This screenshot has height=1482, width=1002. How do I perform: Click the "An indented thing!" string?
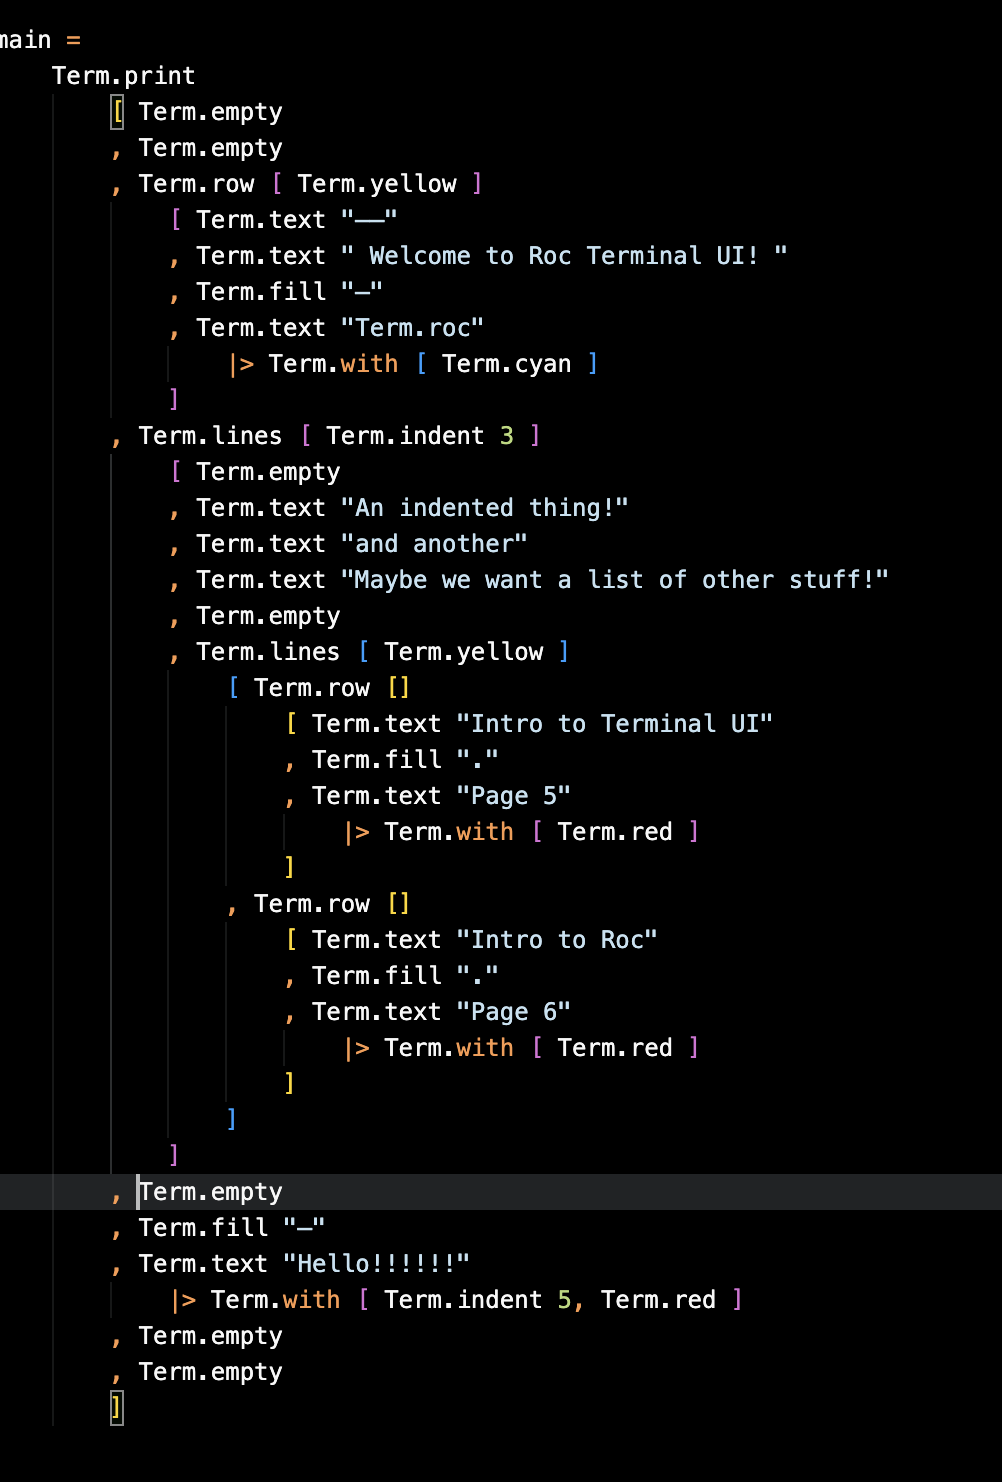[x=485, y=508]
